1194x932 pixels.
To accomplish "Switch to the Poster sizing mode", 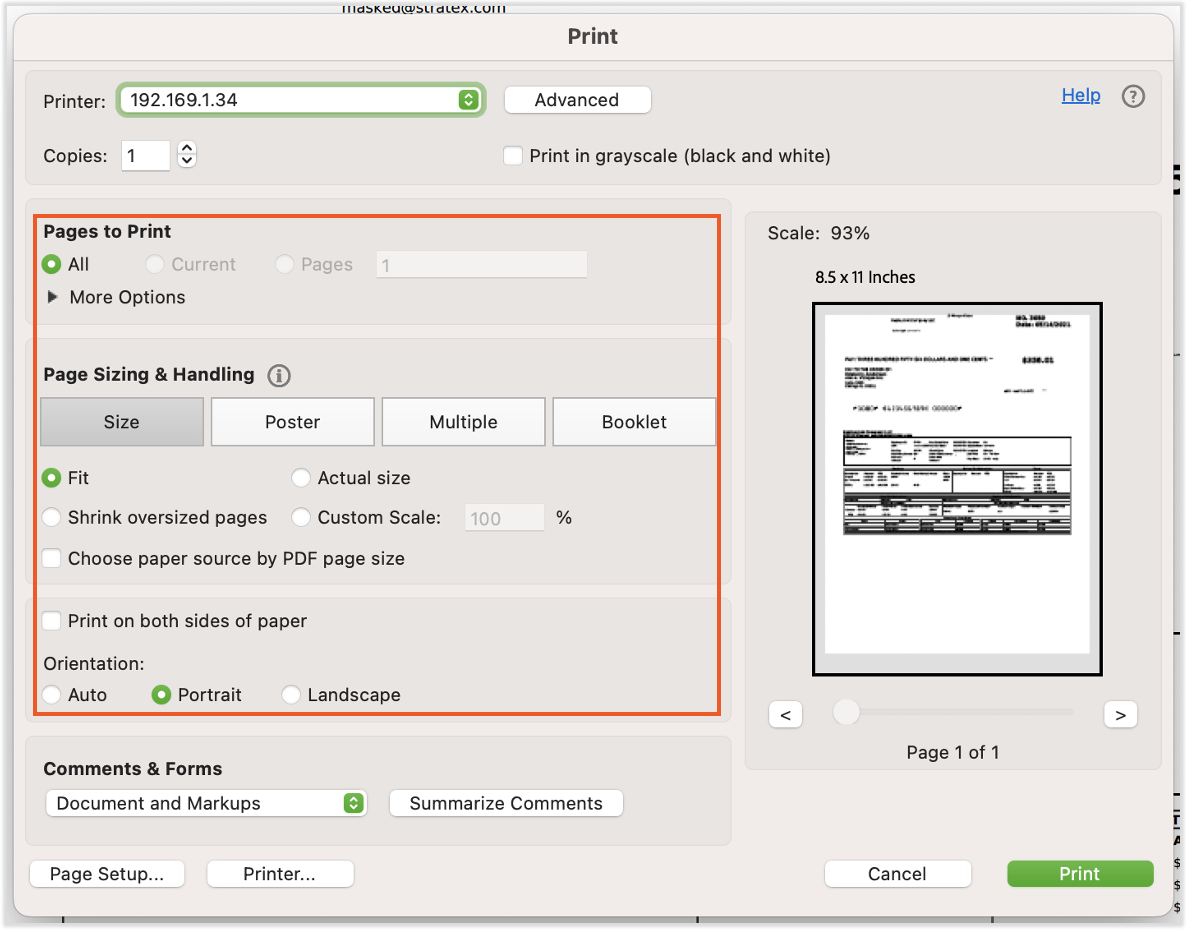I will pos(292,421).
